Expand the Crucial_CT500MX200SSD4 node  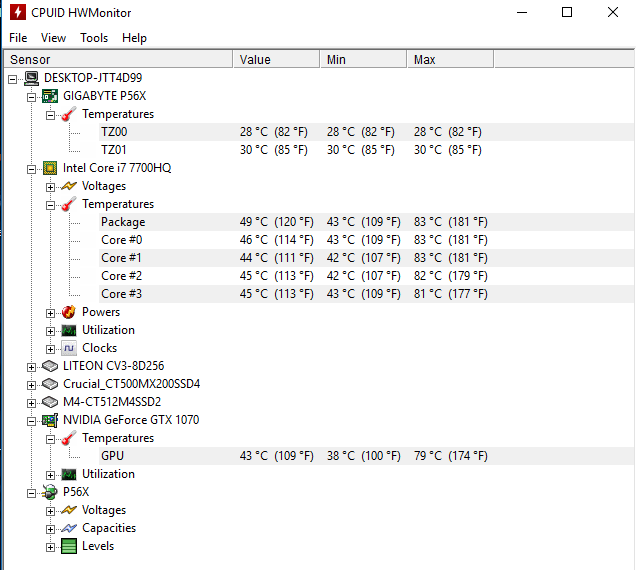(x=31, y=385)
